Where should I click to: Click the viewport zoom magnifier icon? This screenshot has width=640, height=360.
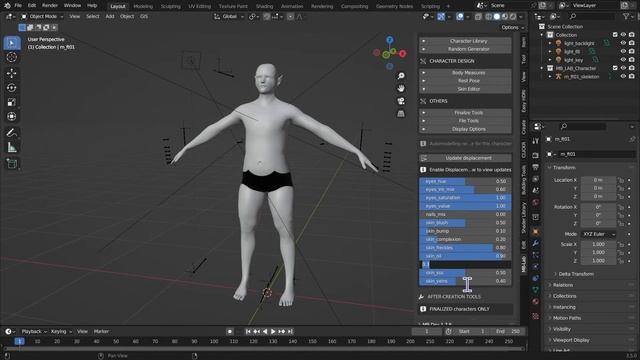click(x=401, y=76)
